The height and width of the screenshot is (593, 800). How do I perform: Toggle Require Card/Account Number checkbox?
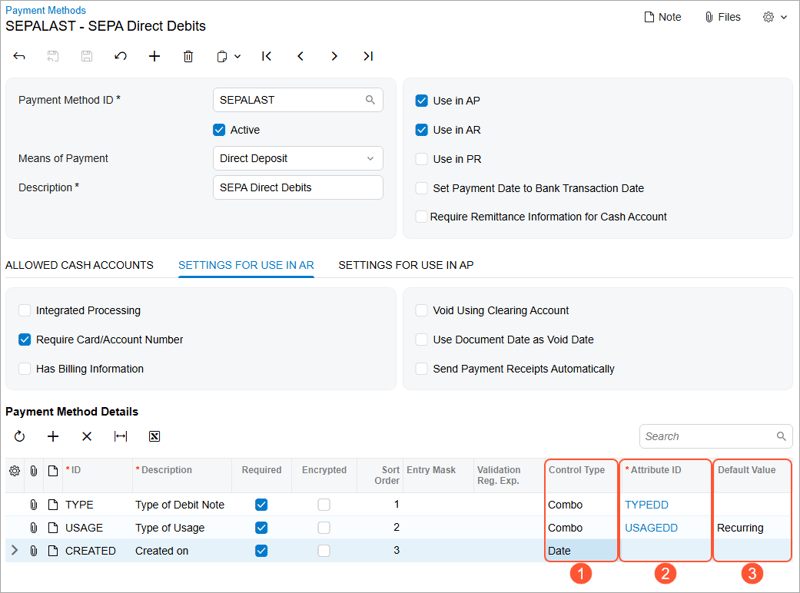click(x=24, y=339)
